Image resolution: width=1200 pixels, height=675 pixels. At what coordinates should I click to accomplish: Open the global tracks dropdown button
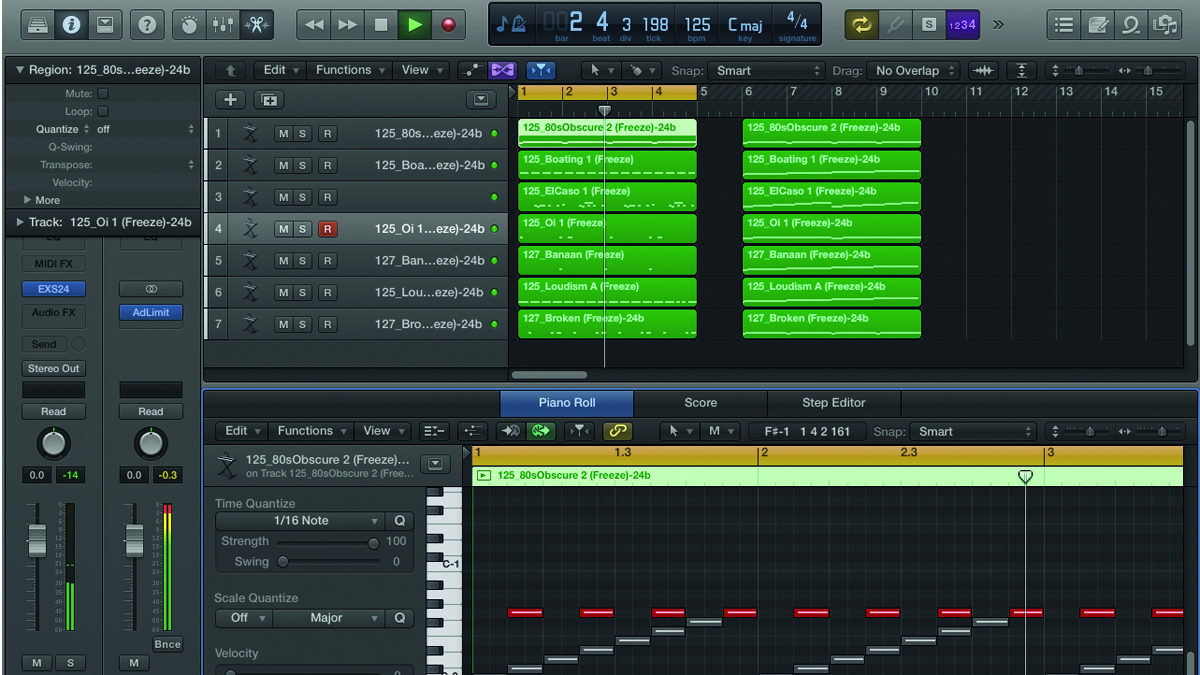481,99
